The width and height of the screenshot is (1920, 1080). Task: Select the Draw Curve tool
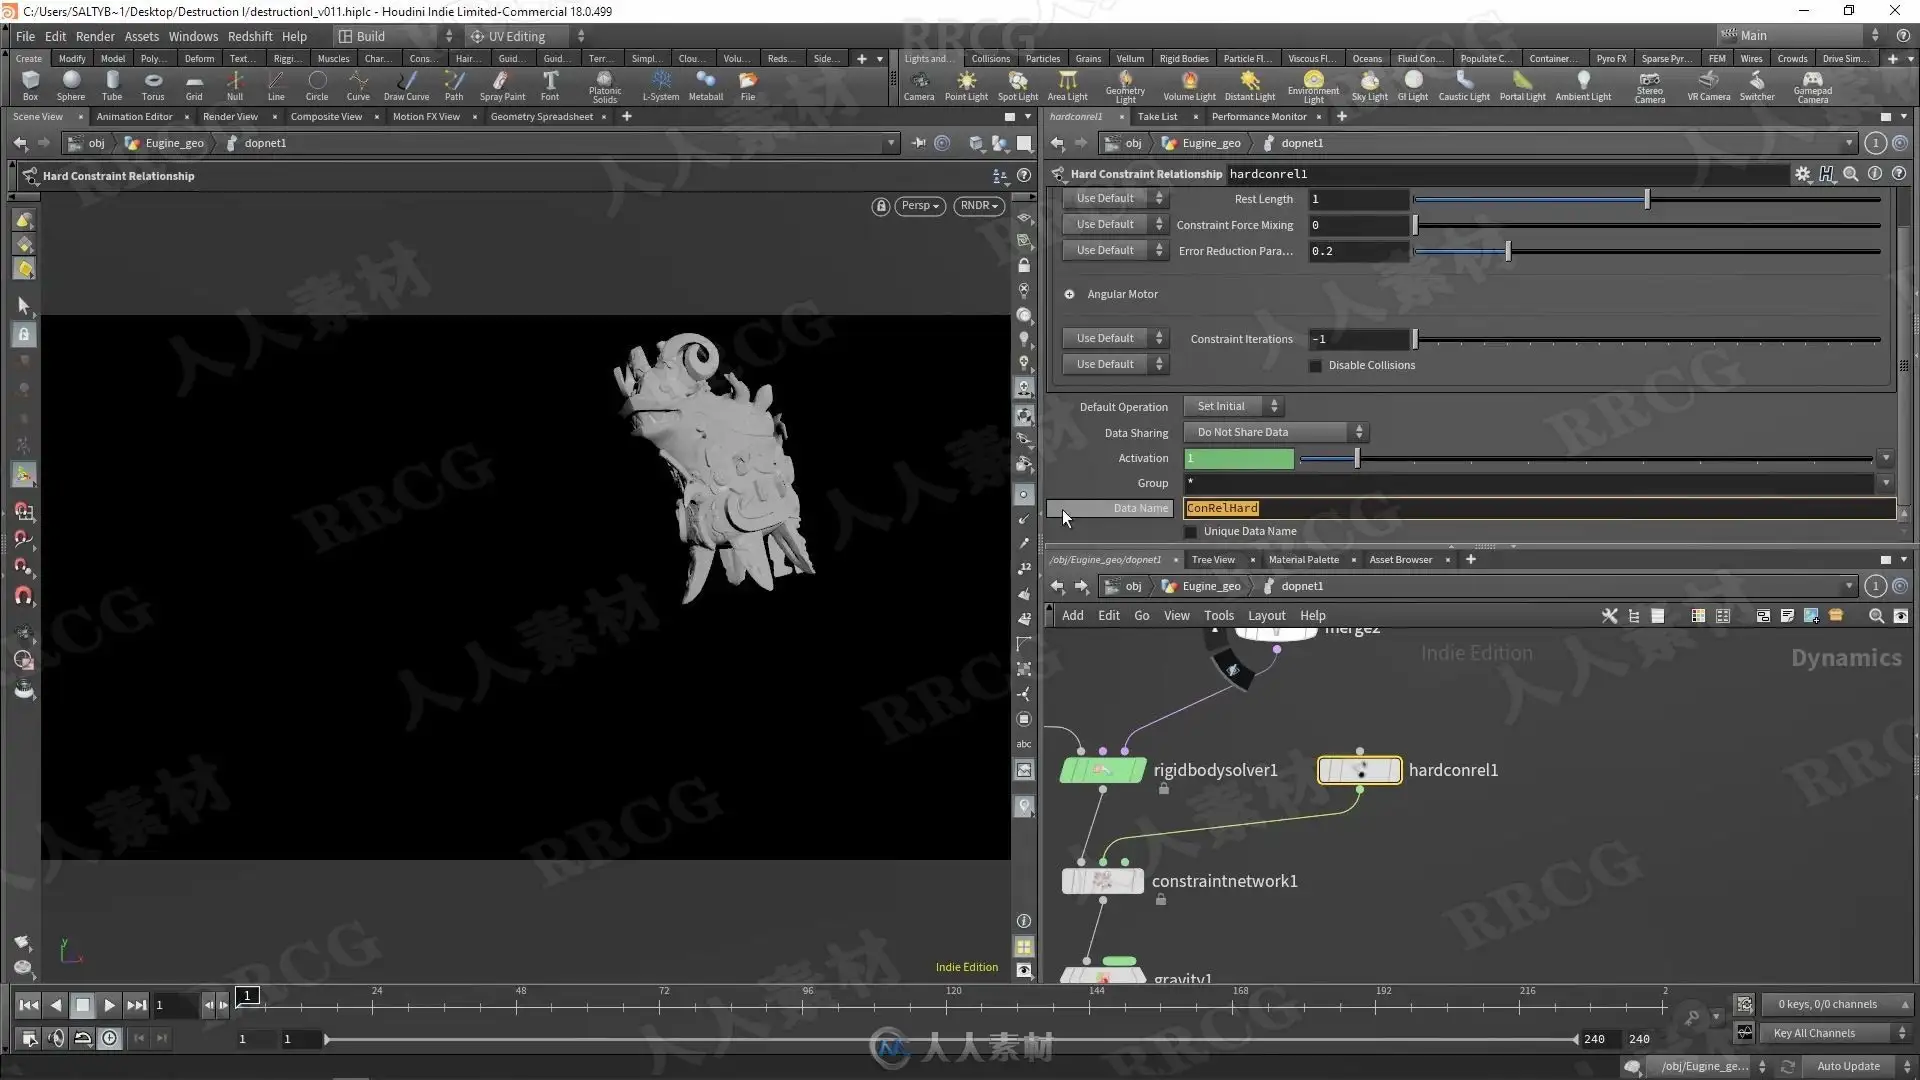[406, 85]
